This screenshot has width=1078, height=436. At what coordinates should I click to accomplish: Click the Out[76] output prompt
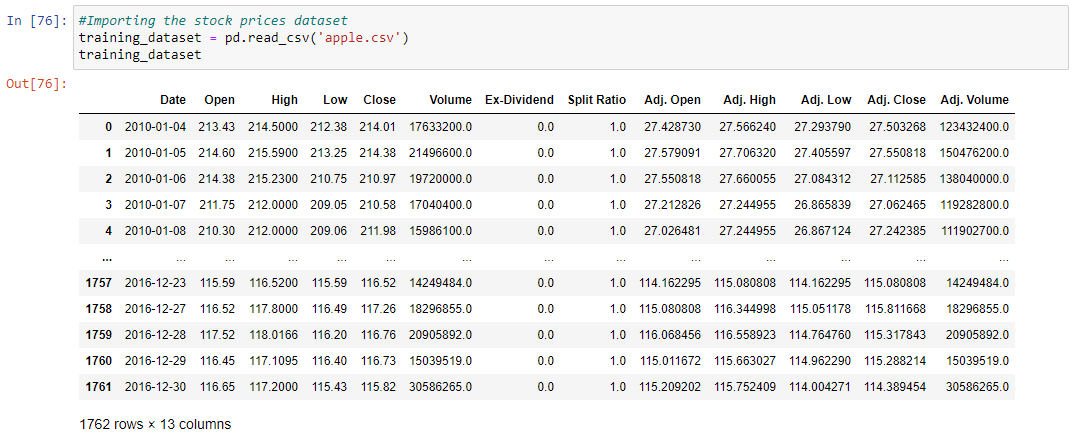point(36,84)
